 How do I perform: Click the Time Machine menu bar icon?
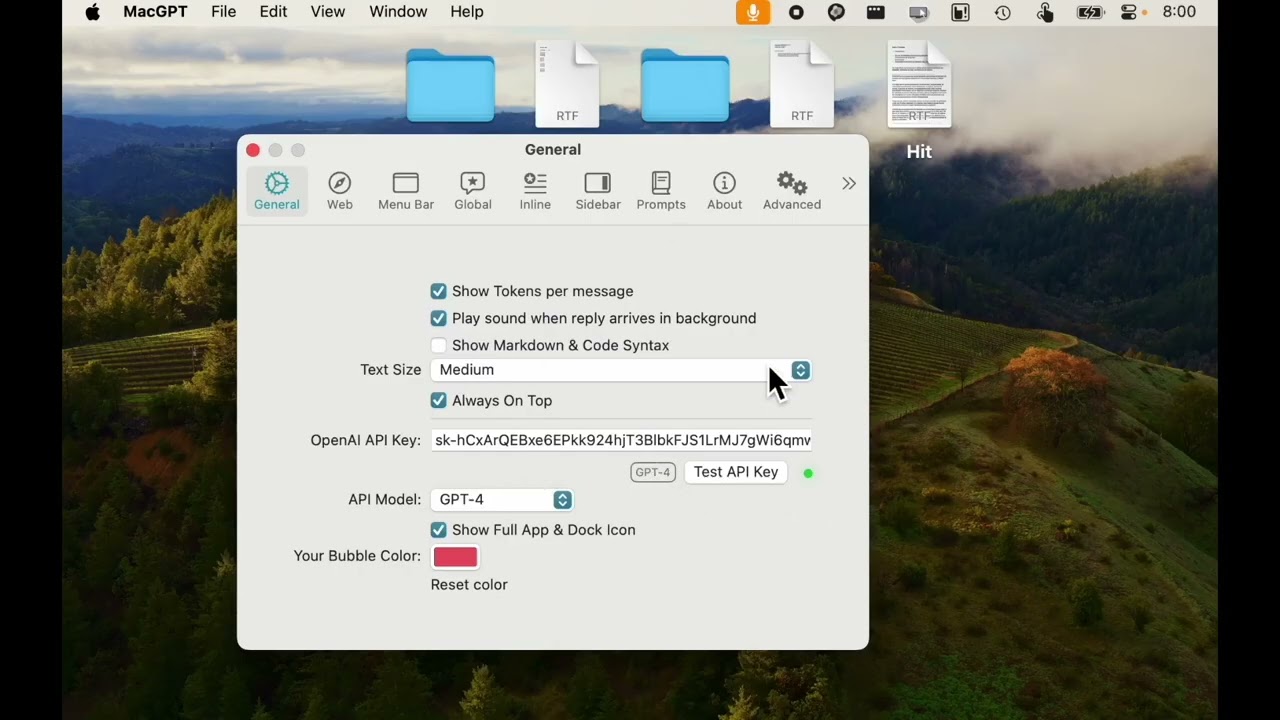(x=1003, y=12)
